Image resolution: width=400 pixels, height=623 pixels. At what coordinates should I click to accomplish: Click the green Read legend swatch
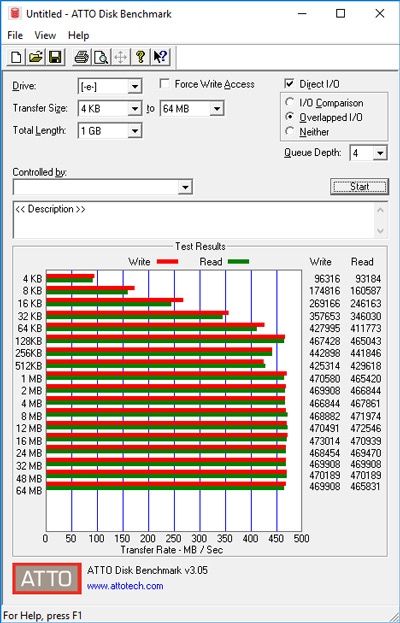click(x=238, y=262)
